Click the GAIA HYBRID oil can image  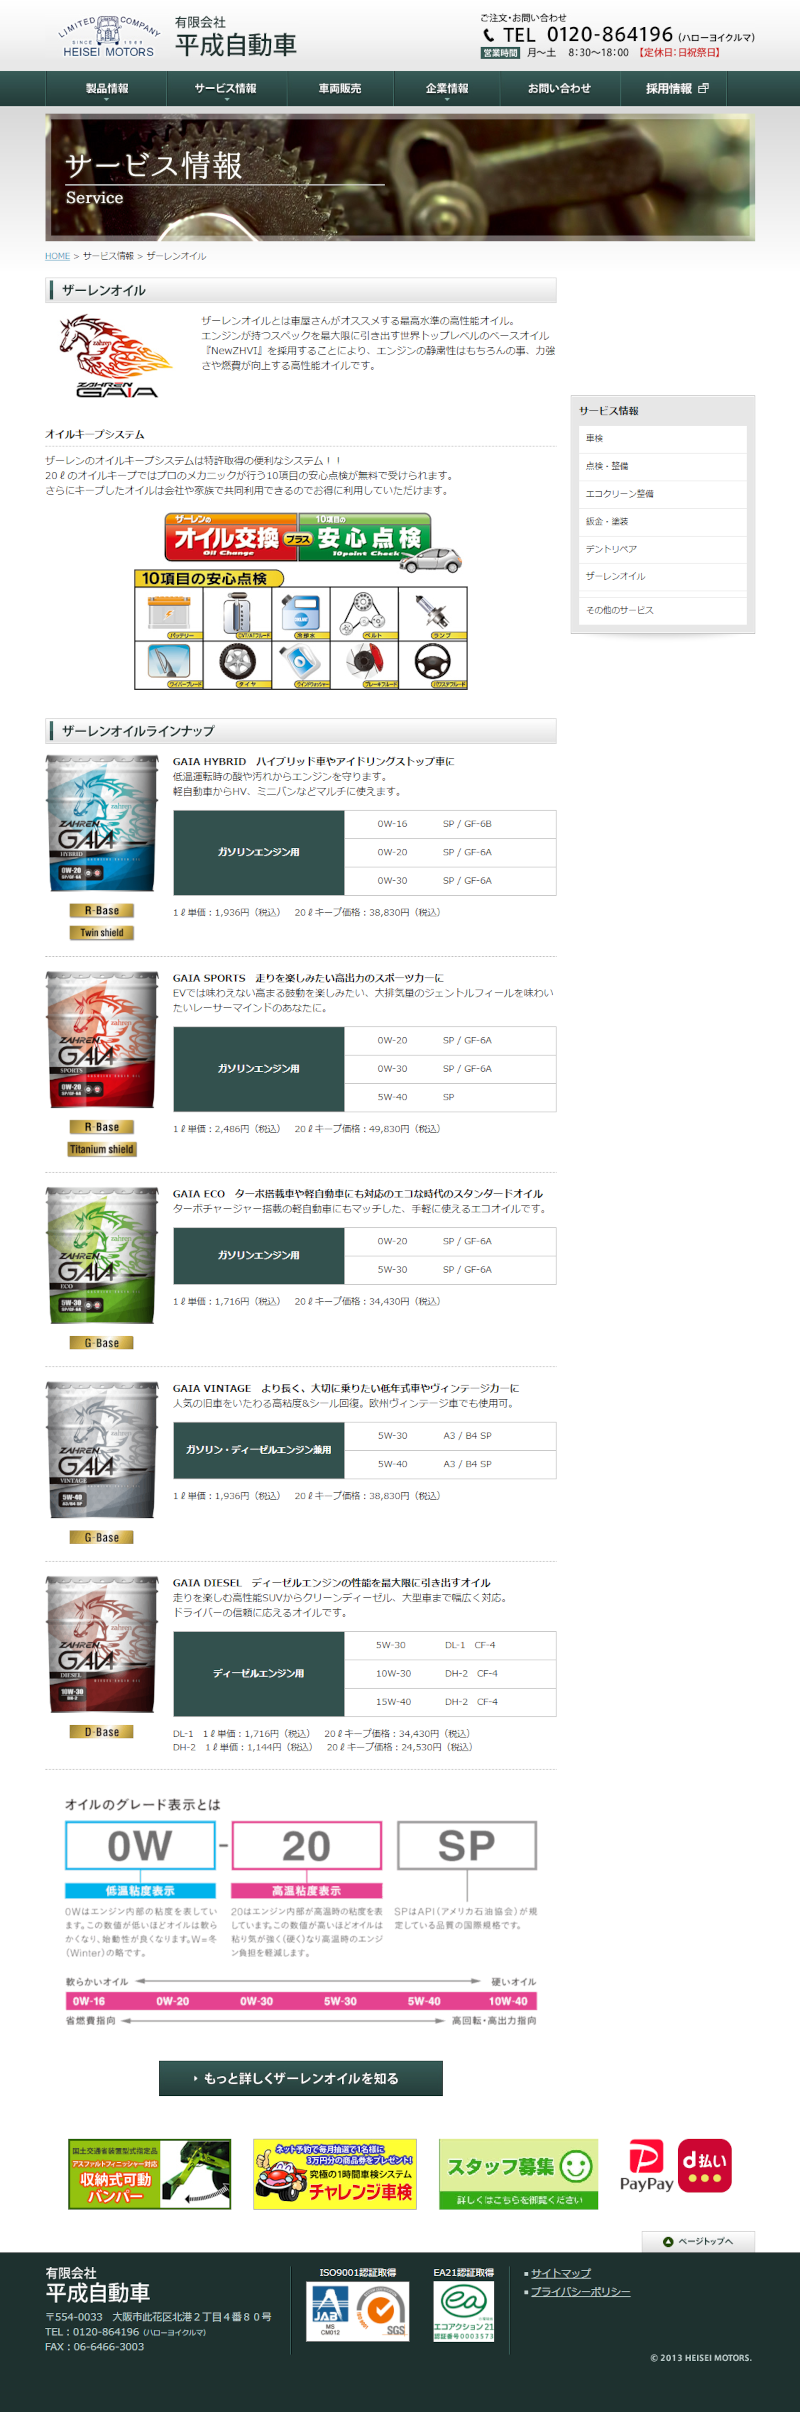click(x=102, y=823)
